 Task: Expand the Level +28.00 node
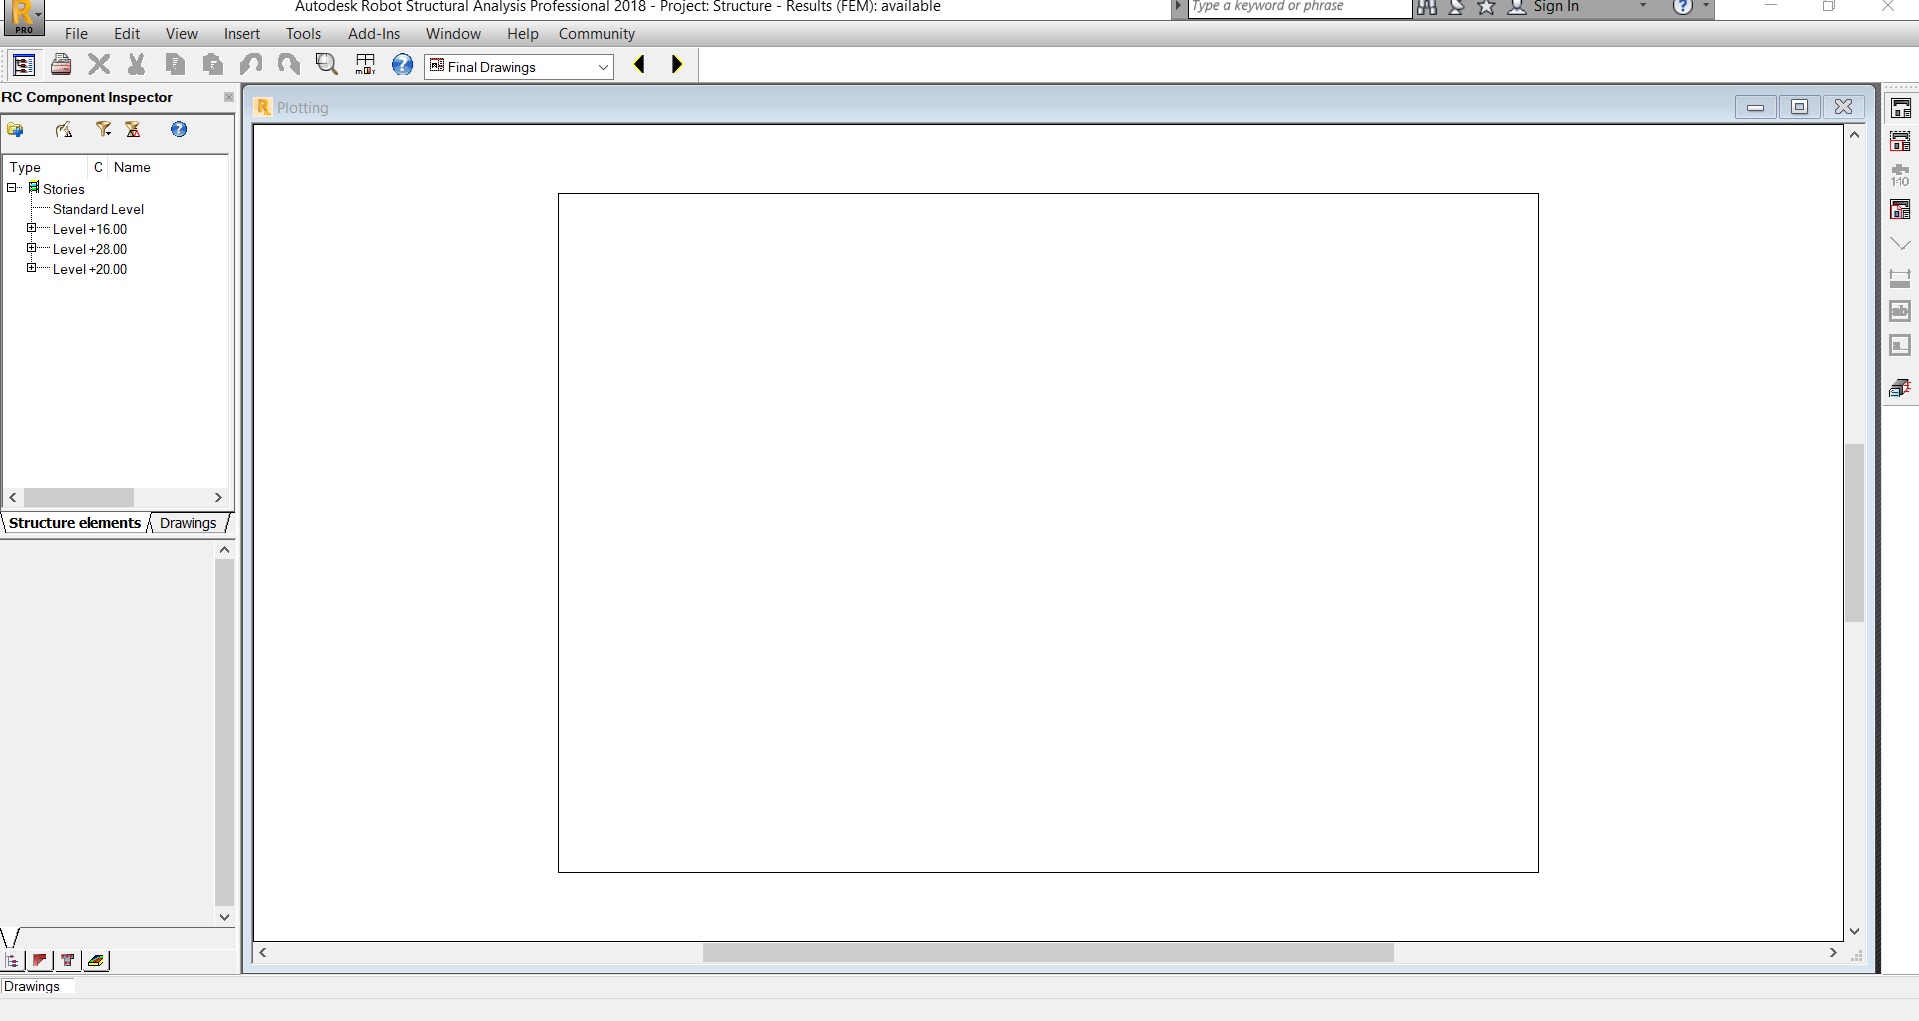31,248
